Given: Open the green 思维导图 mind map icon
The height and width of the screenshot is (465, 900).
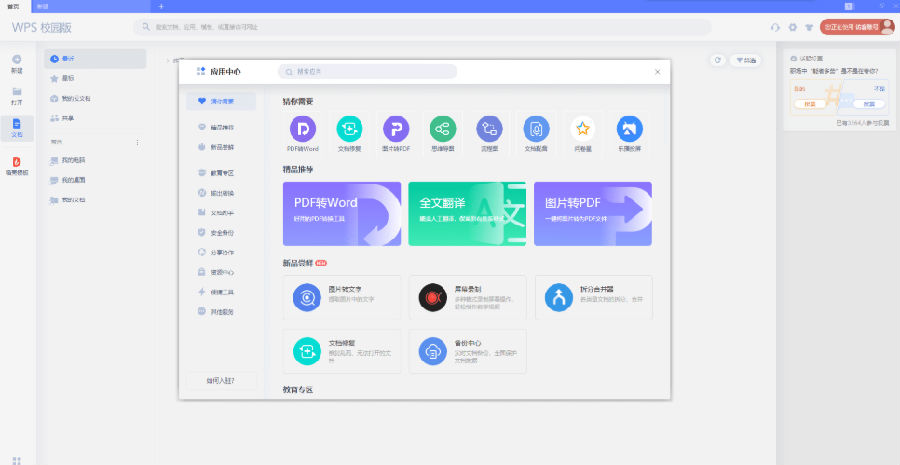Looking at the screenshot, I should [443, 129].
